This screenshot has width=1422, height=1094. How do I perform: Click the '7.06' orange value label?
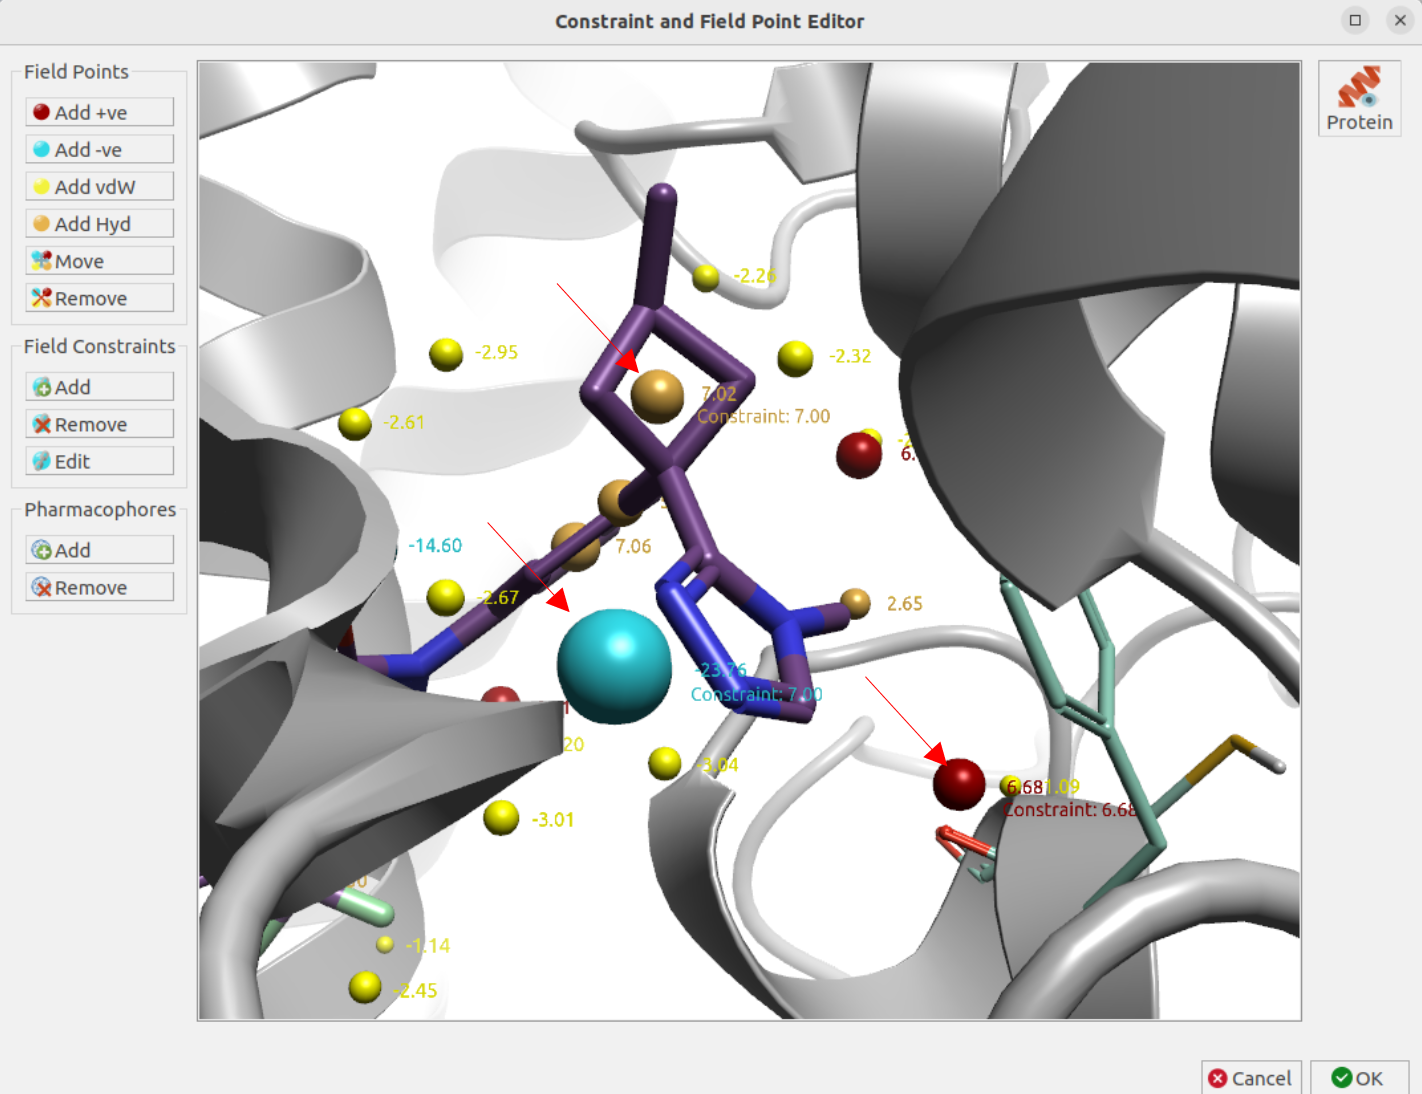click(x=633, y=546)
